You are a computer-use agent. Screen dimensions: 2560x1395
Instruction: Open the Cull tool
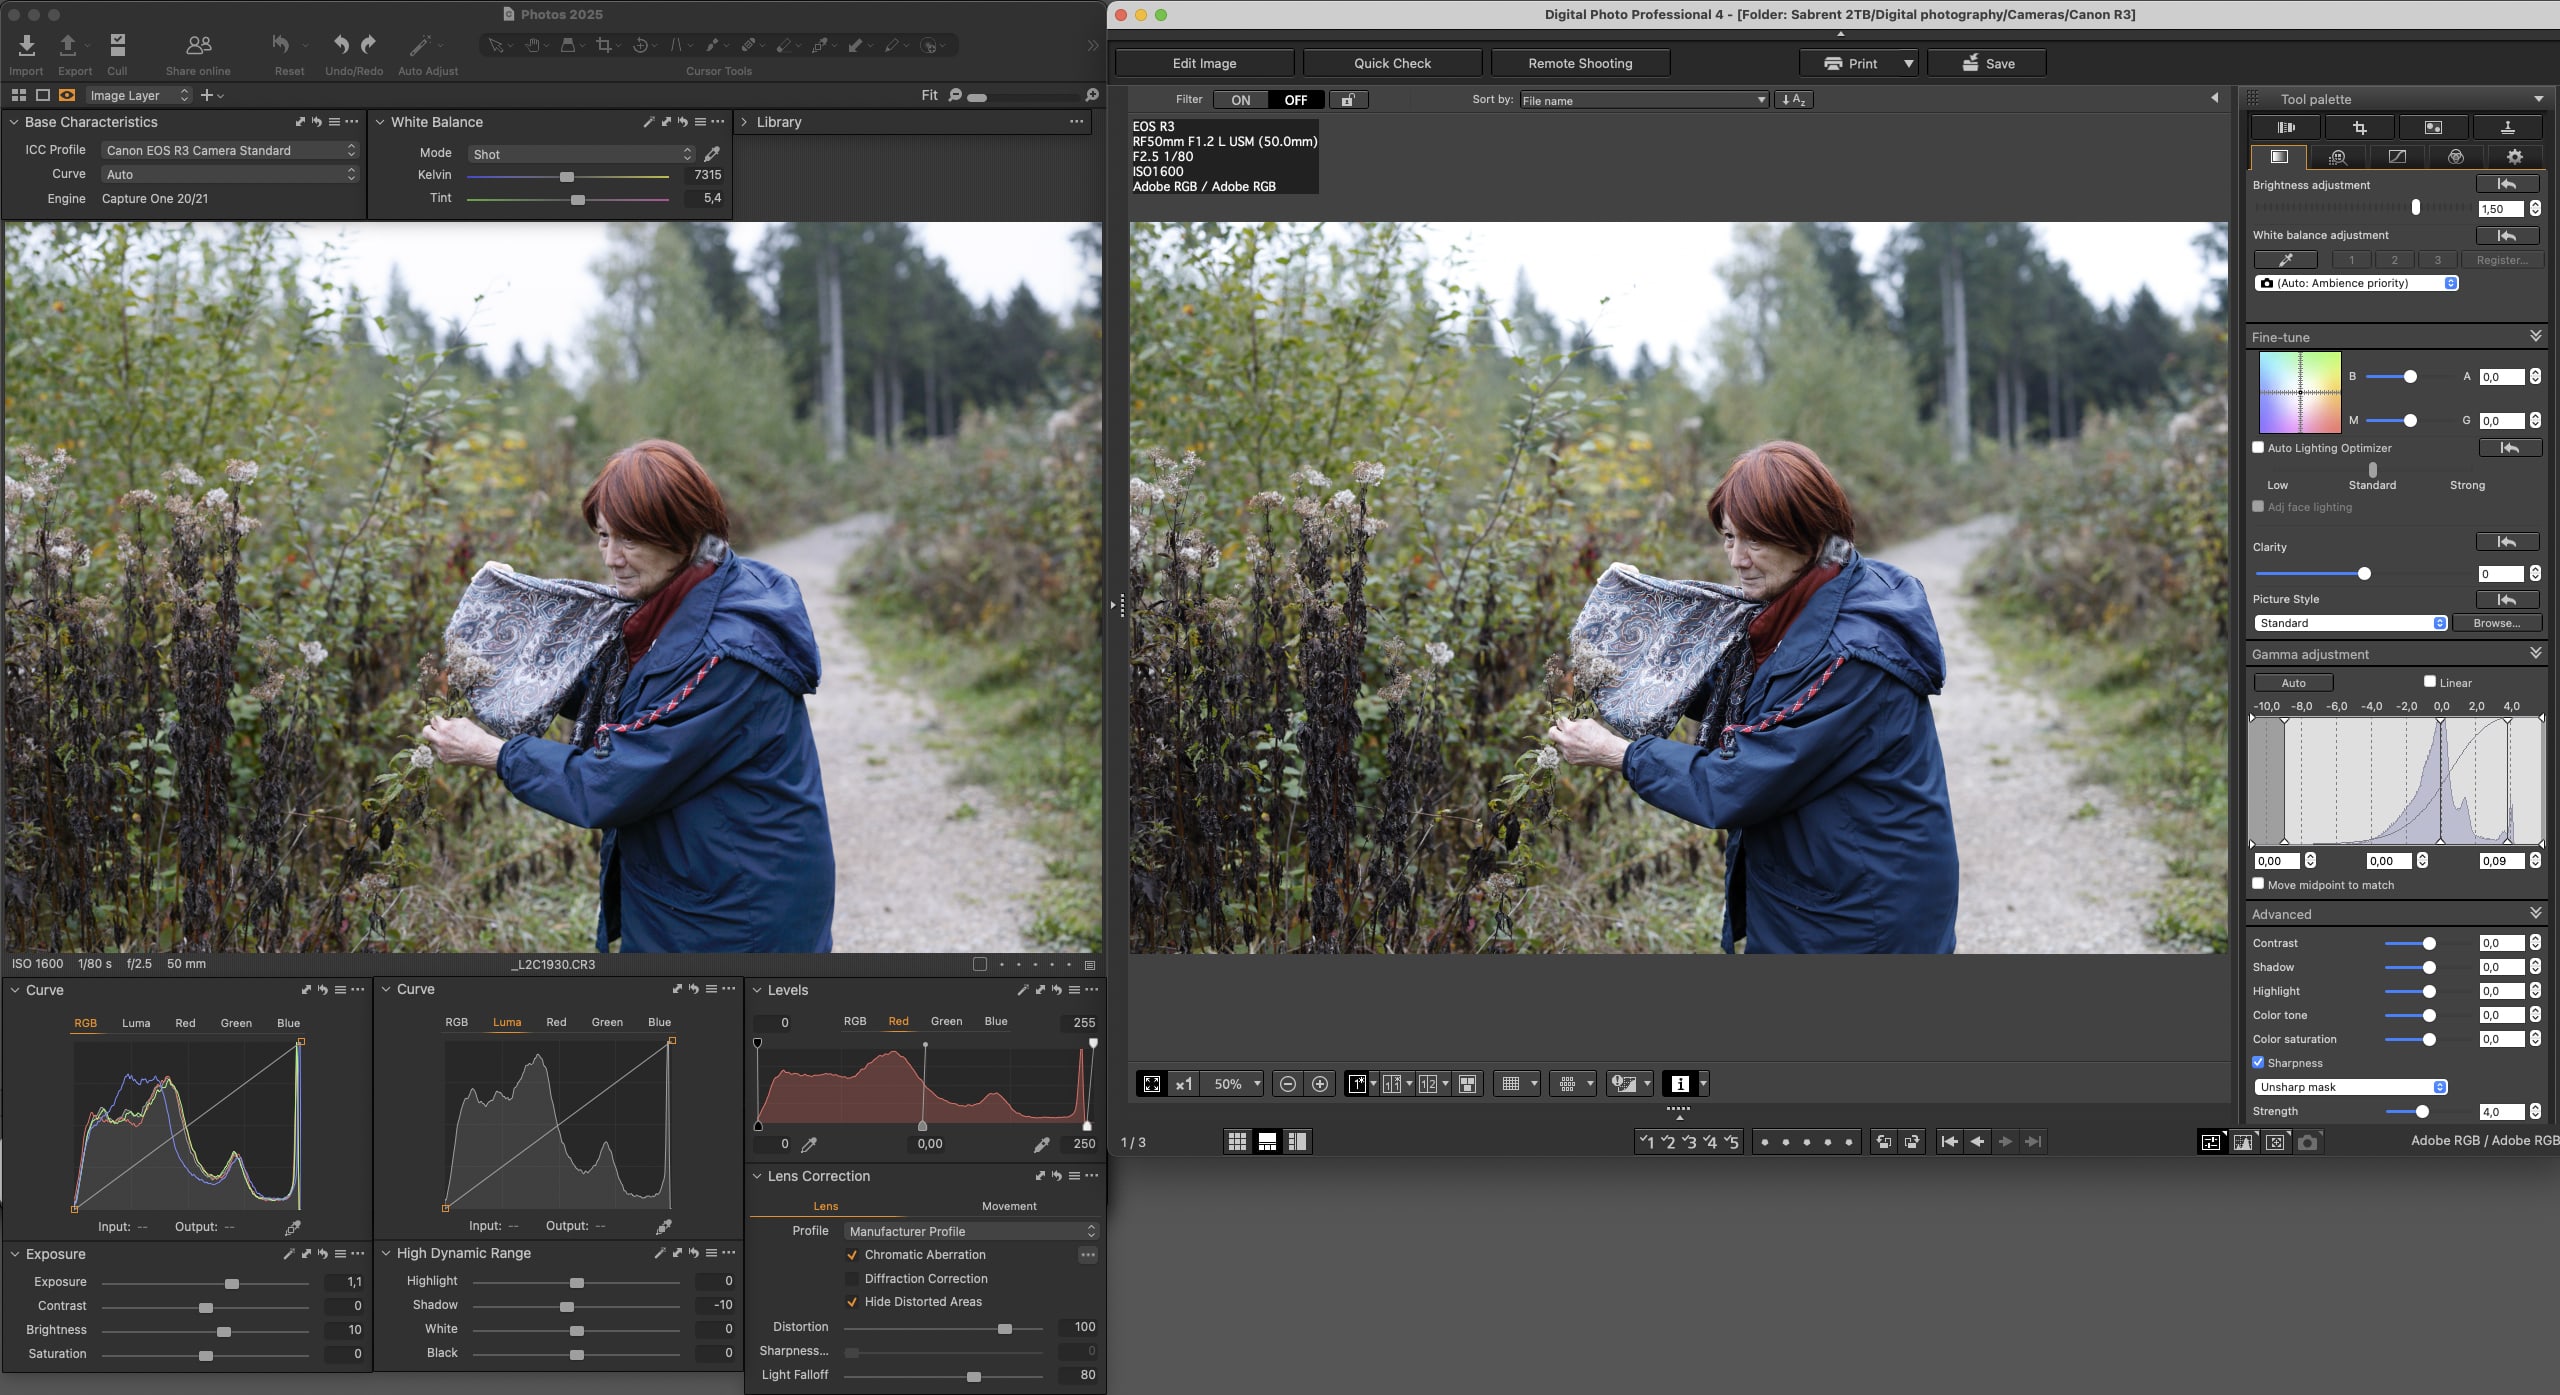click(x=117, y=46)
